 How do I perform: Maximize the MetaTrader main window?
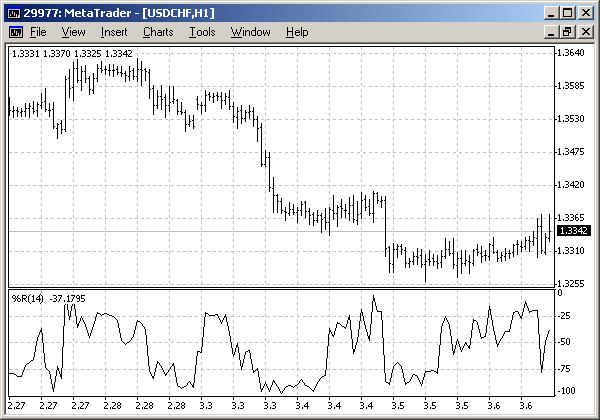click(x=567, y=13)
